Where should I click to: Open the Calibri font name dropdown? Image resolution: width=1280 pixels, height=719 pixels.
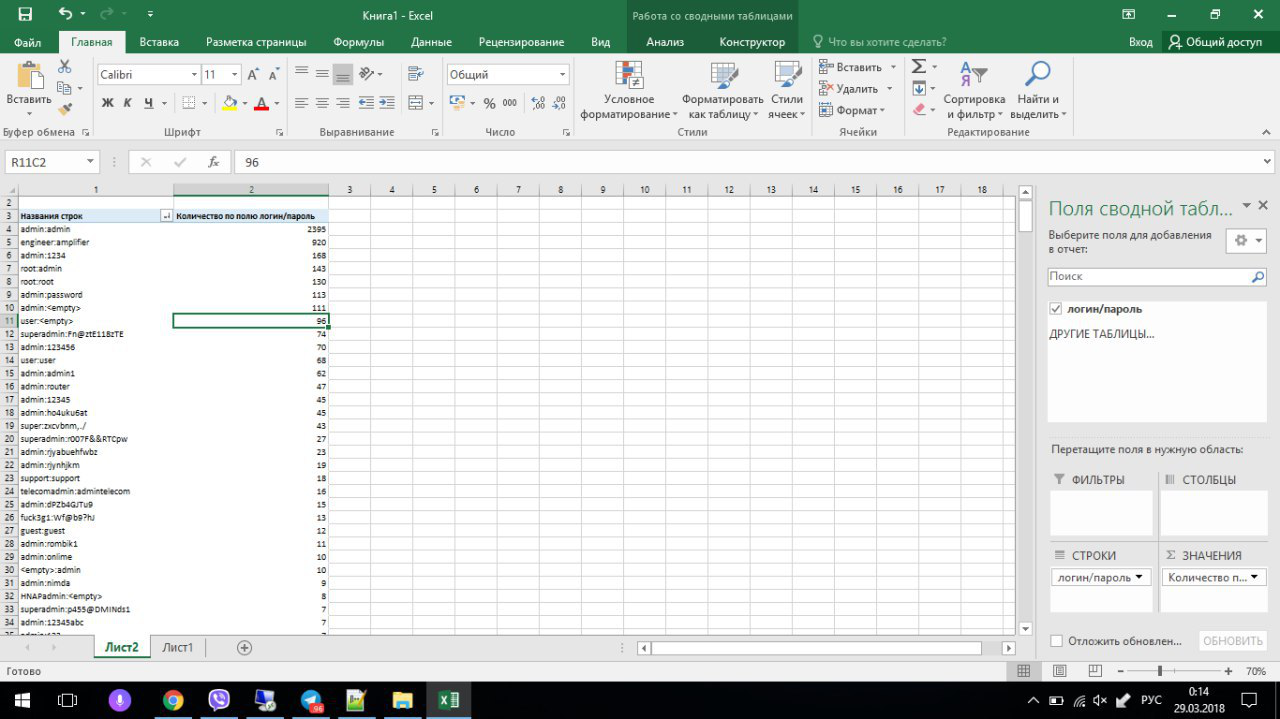pos(194,75)
